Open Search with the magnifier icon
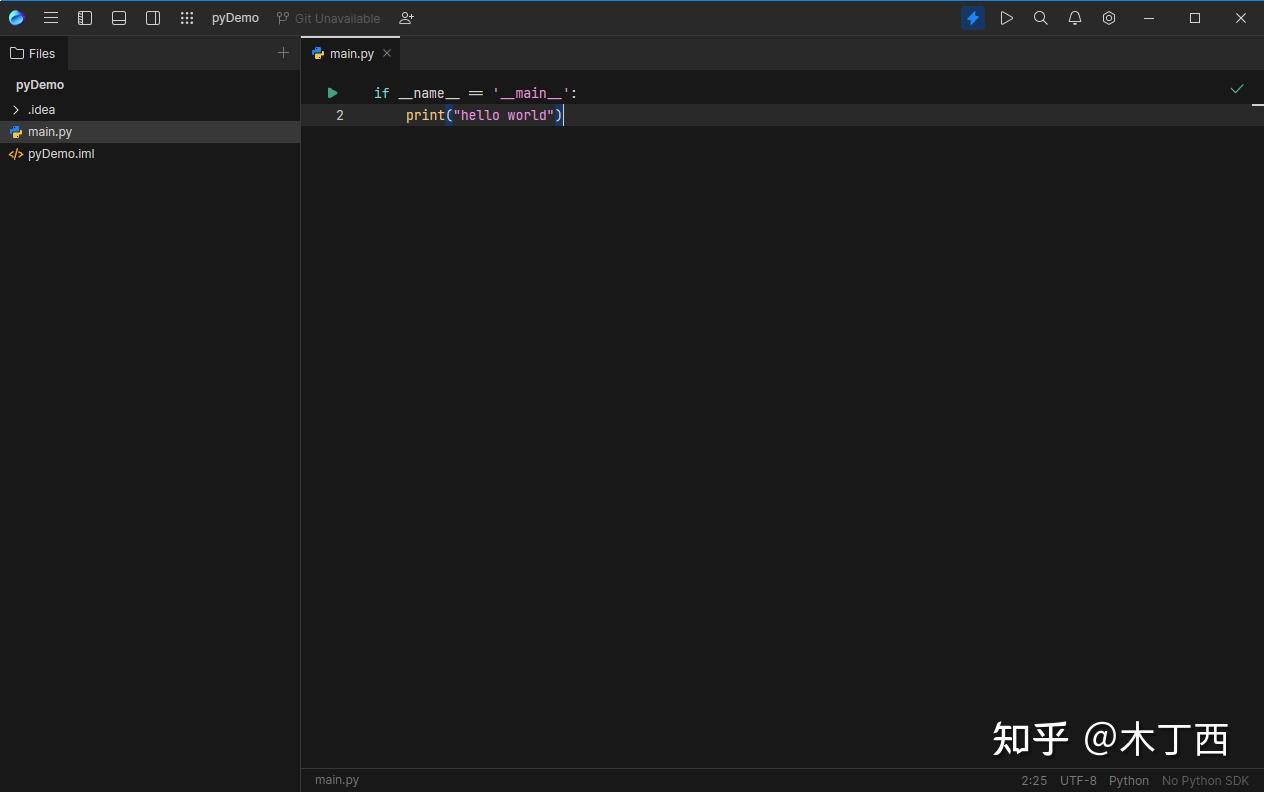This screenshot has width=1264, height=792. [1040, 17]
